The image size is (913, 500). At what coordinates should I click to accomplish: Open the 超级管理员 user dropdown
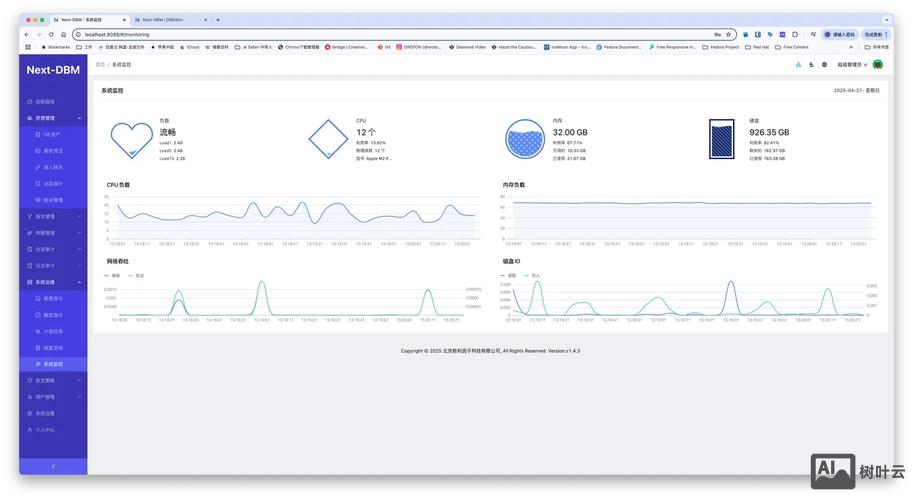pos(852,64)
